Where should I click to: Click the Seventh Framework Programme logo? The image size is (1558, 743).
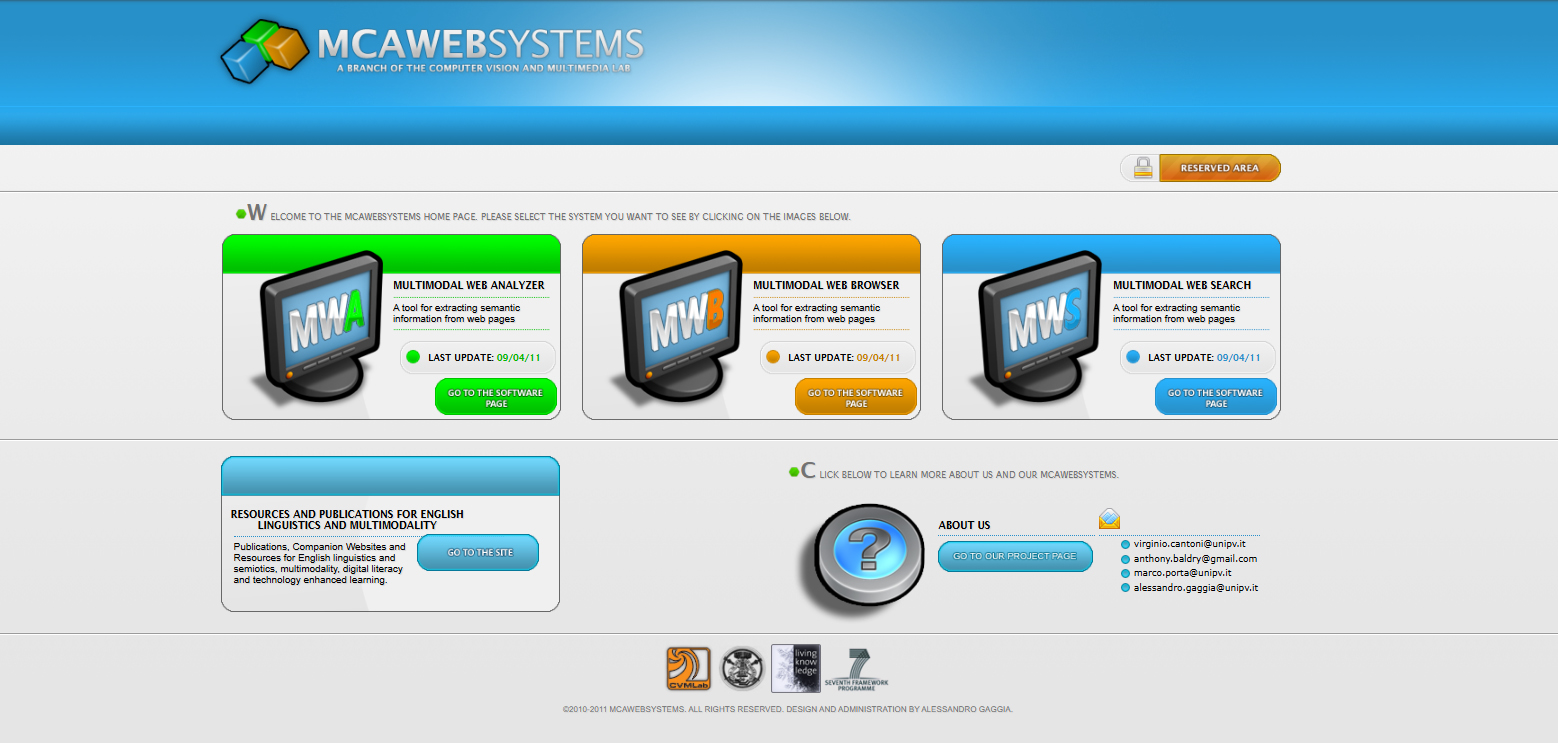tap(857, 669)
